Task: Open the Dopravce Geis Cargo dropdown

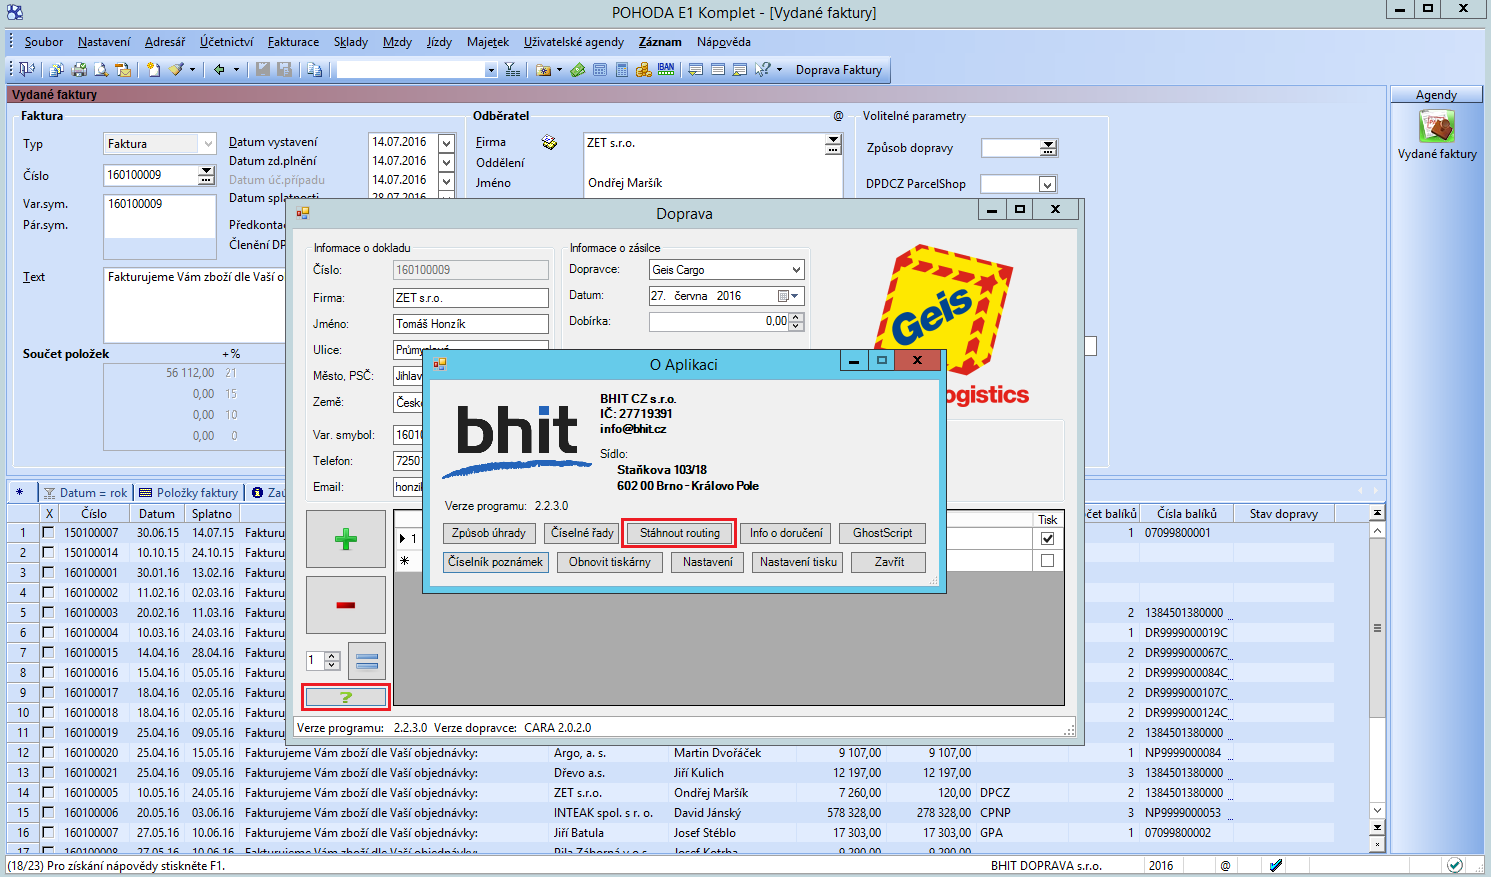Action: coord(796,270)
